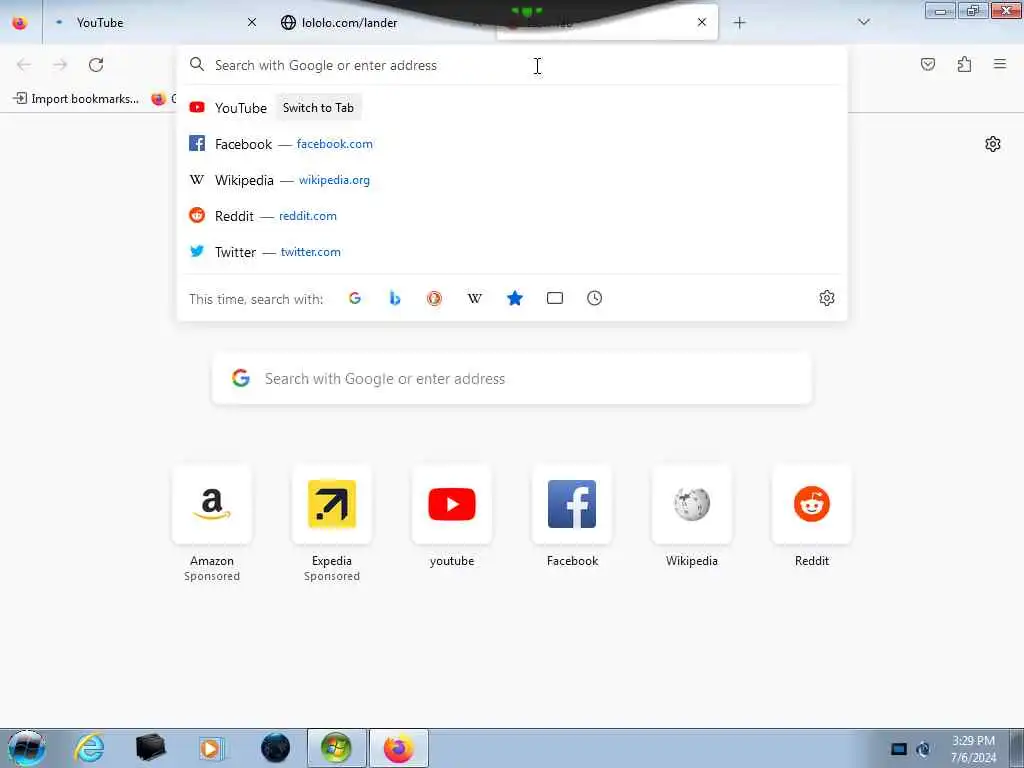Viewport: 1024px width, 768px height.
Task: Close the YouTube tab
Action: point(252,23)
